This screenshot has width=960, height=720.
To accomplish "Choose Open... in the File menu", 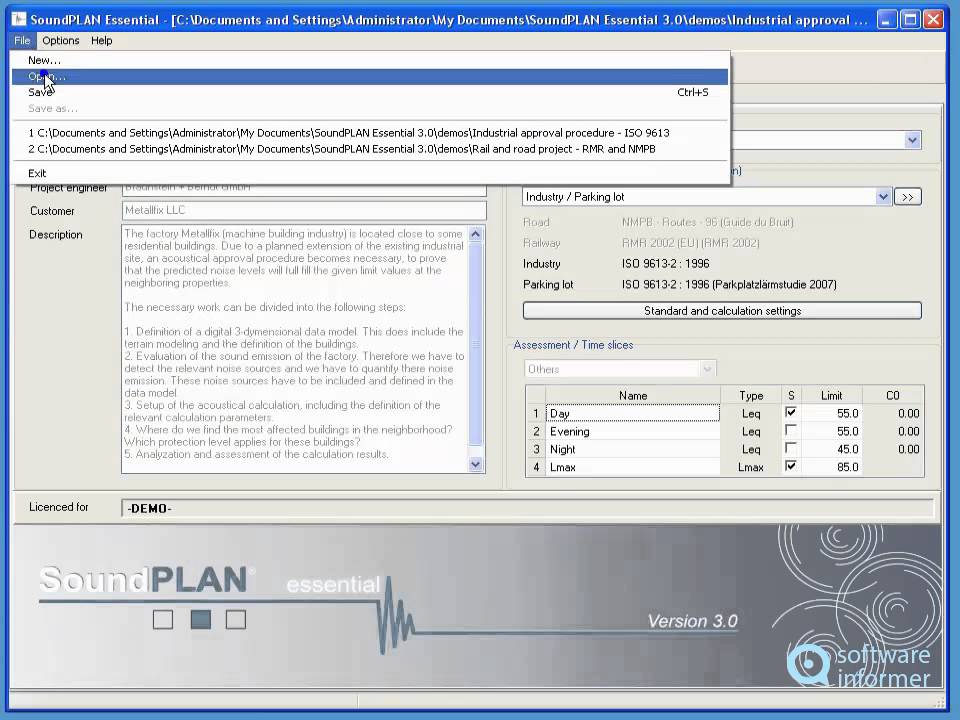I will point(370,77).
